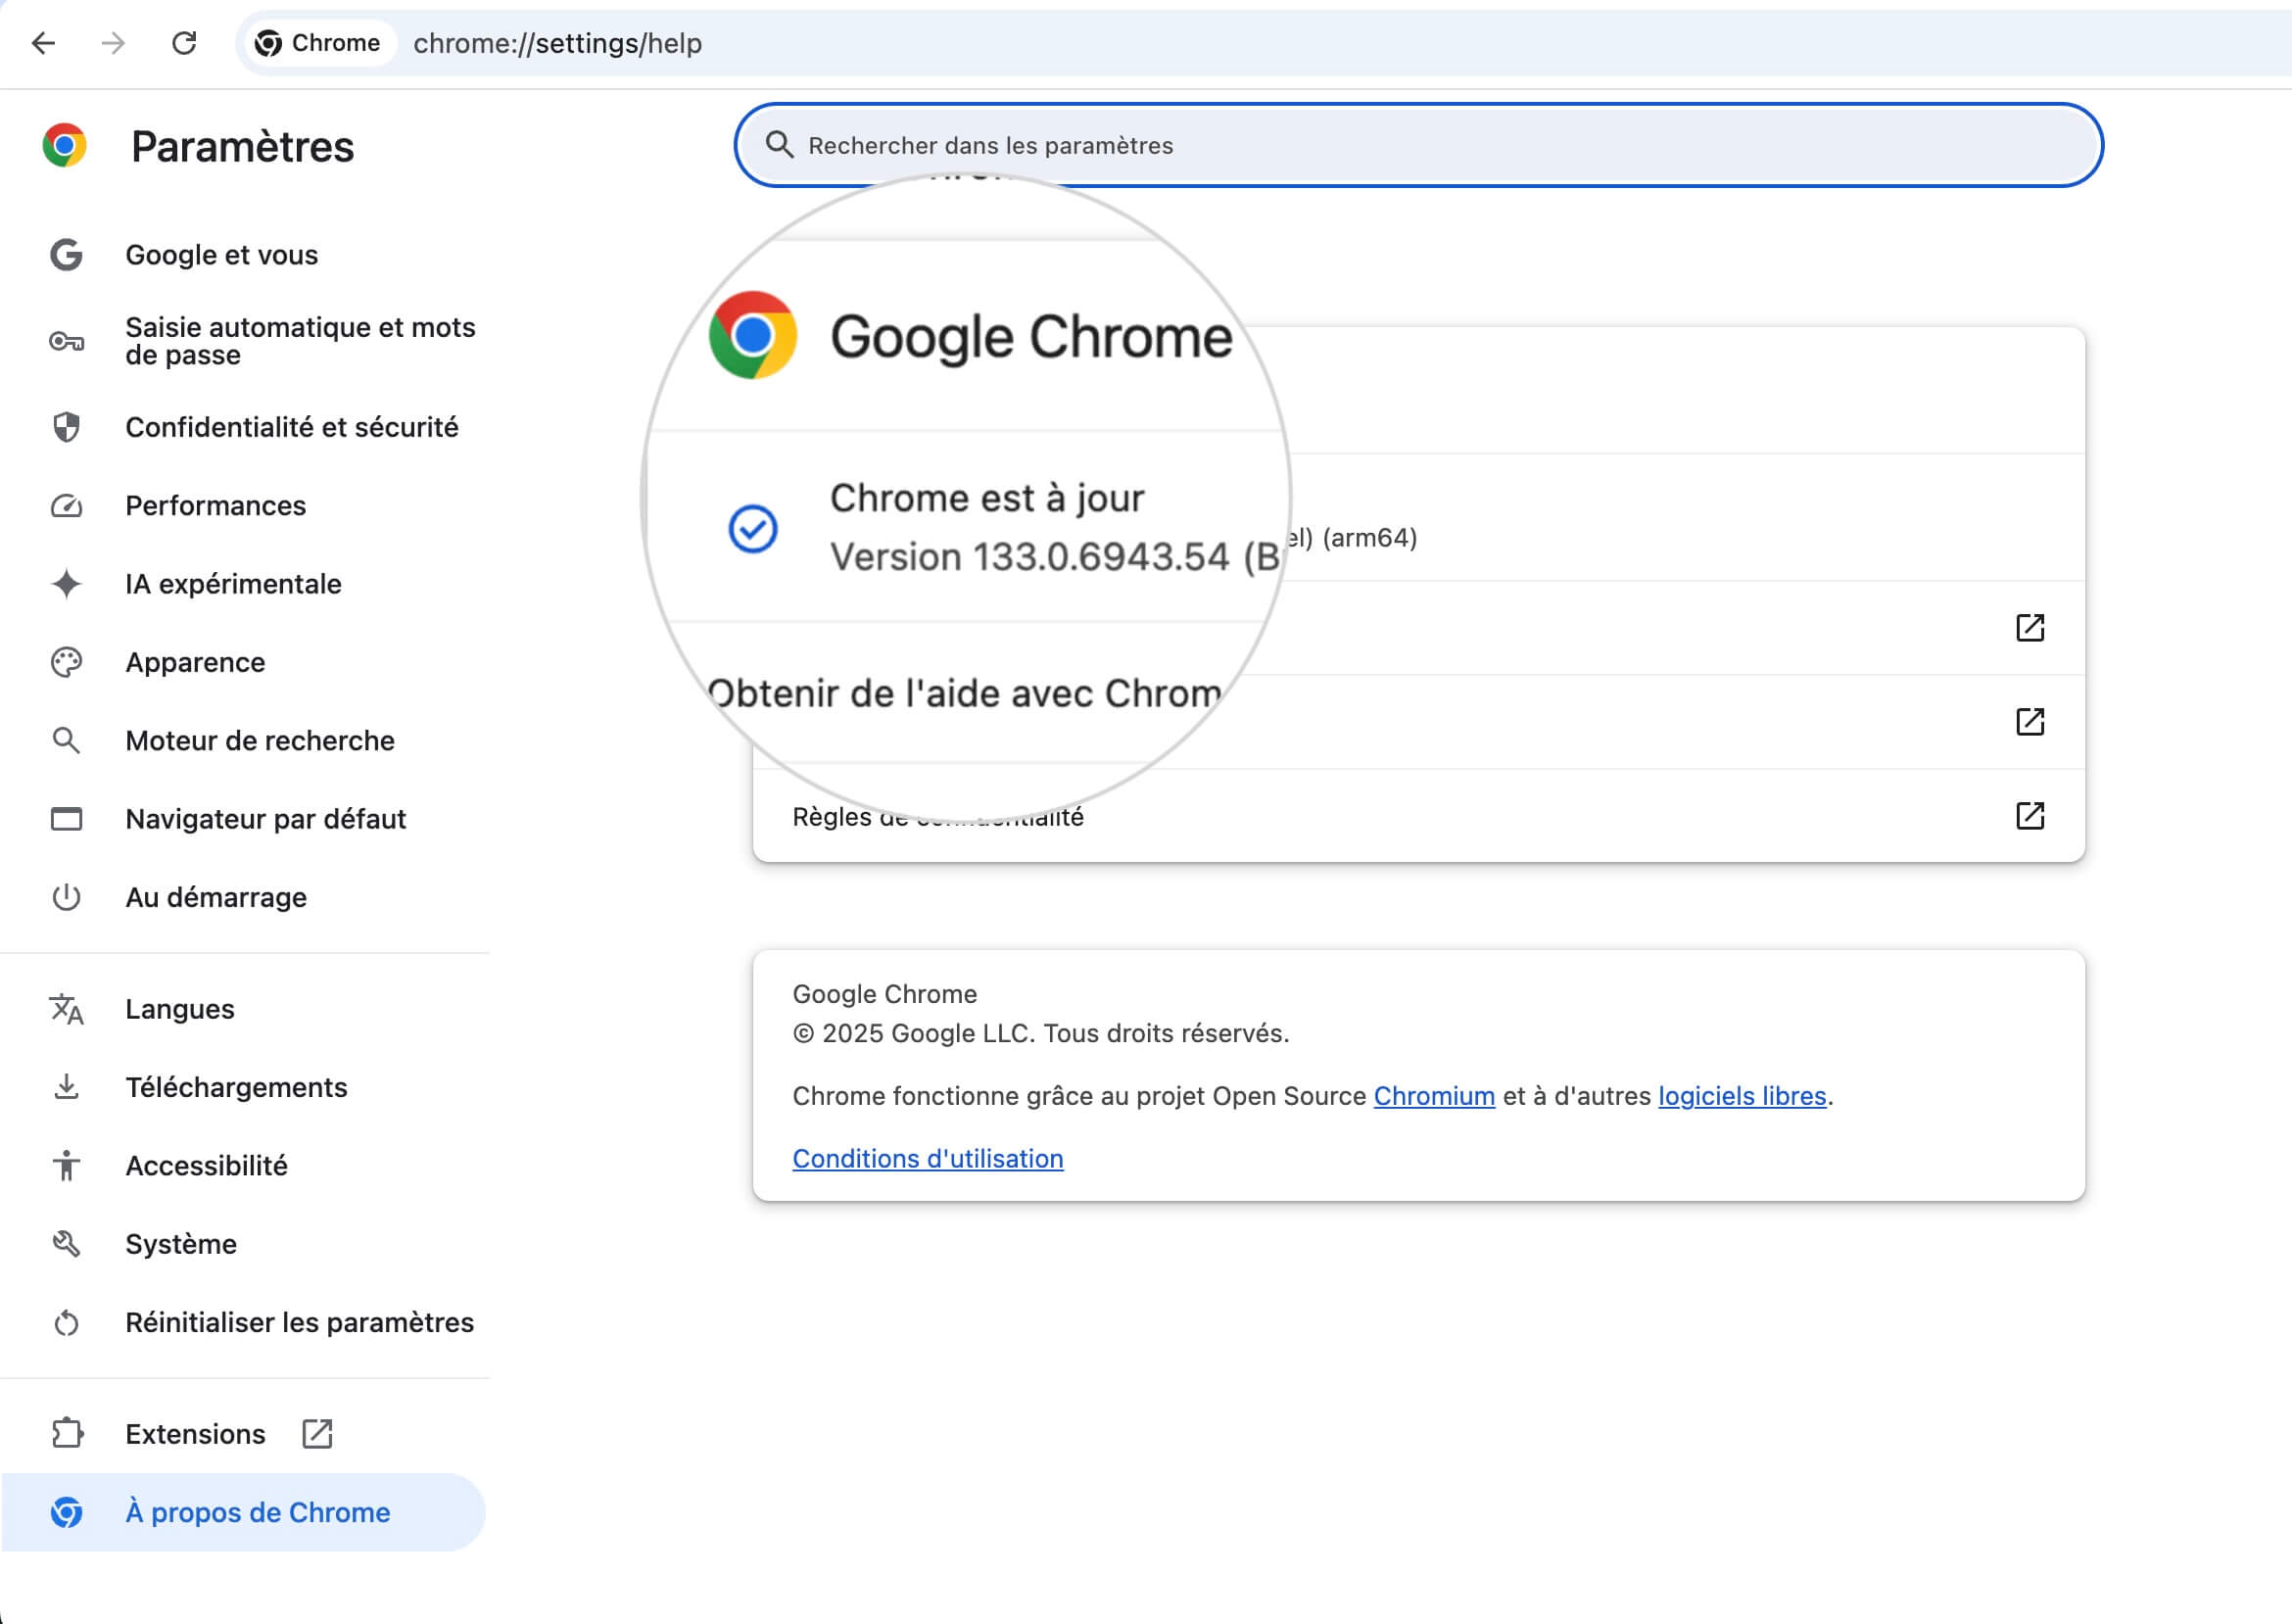Click the sparkle icon for IA expérimentale
Image resolution: width=2292 pixels, height=1624 pixels.
pos(66,584)
